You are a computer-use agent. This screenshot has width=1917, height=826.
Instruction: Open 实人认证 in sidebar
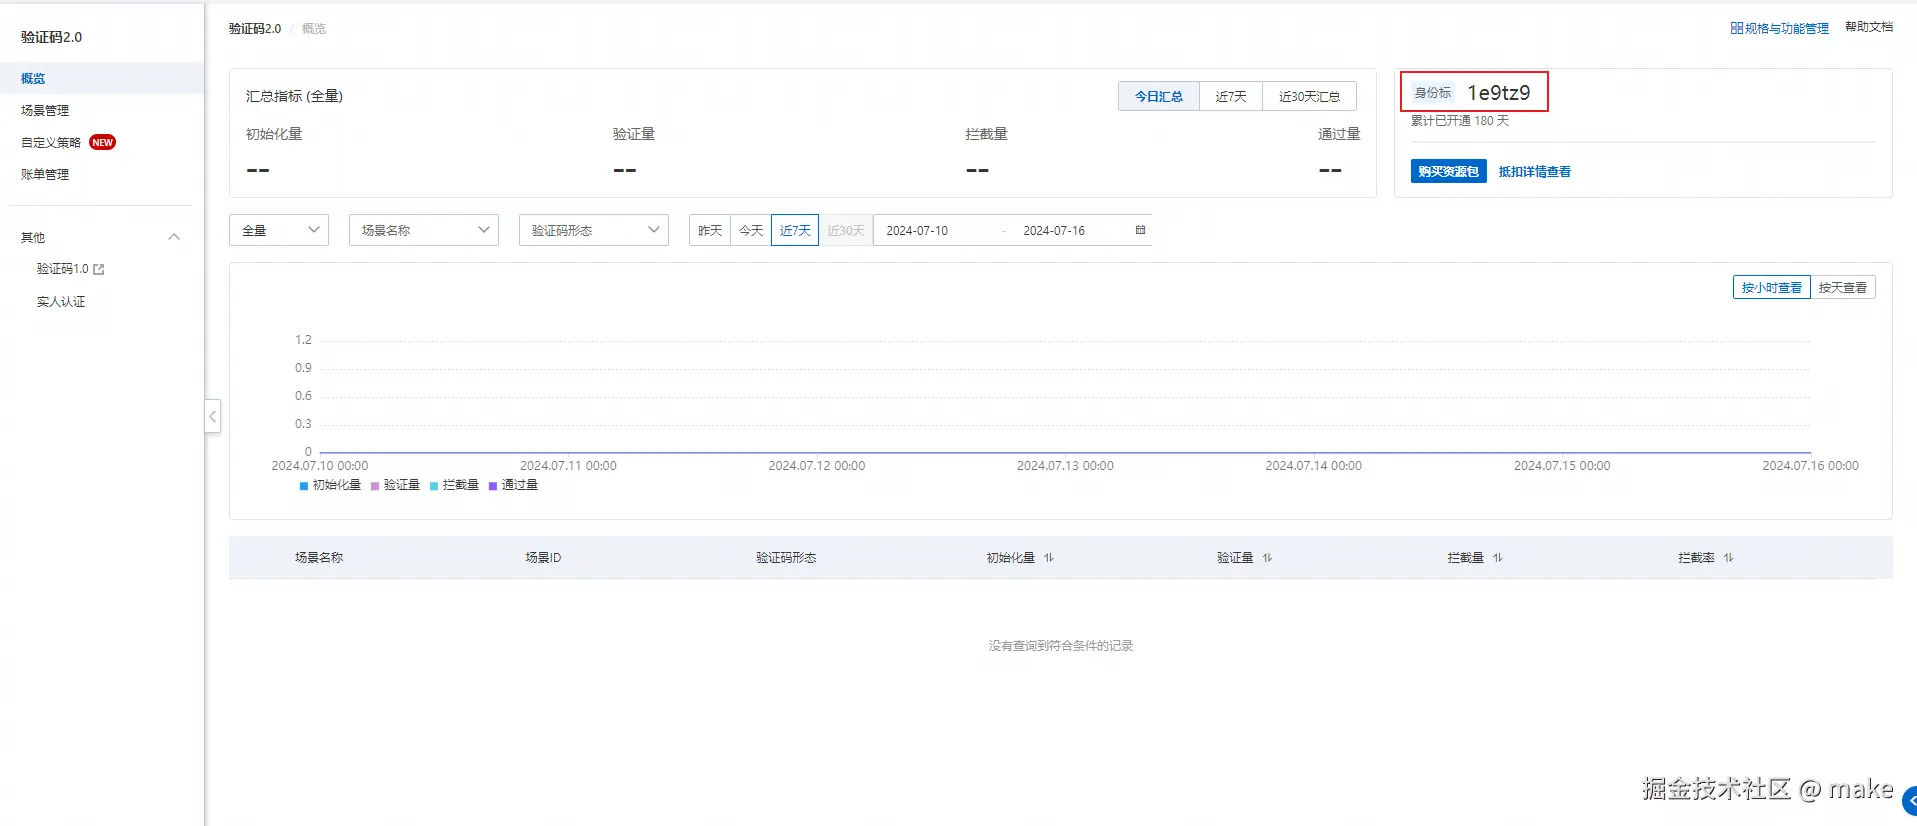coord(61,301)
